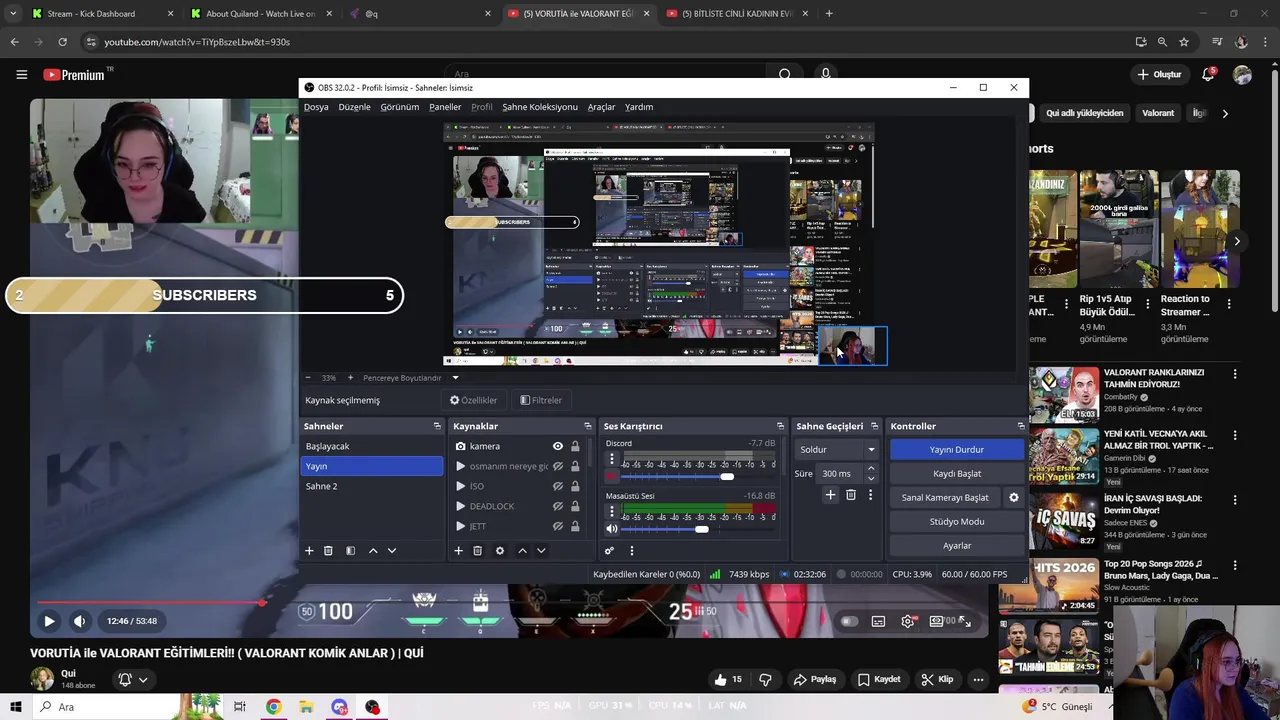The height and width of the screenshot is (720, 1280).
Task: Add a scene transition with plus icon
Action: pyautogui.click(x=830, y=494)
